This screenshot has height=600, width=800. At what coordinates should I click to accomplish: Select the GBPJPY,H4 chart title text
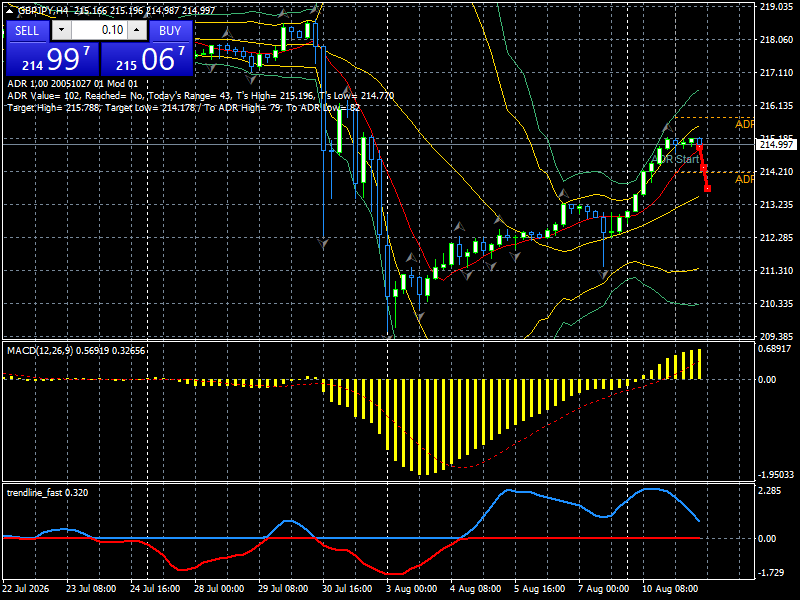click(x=42, y=10)
